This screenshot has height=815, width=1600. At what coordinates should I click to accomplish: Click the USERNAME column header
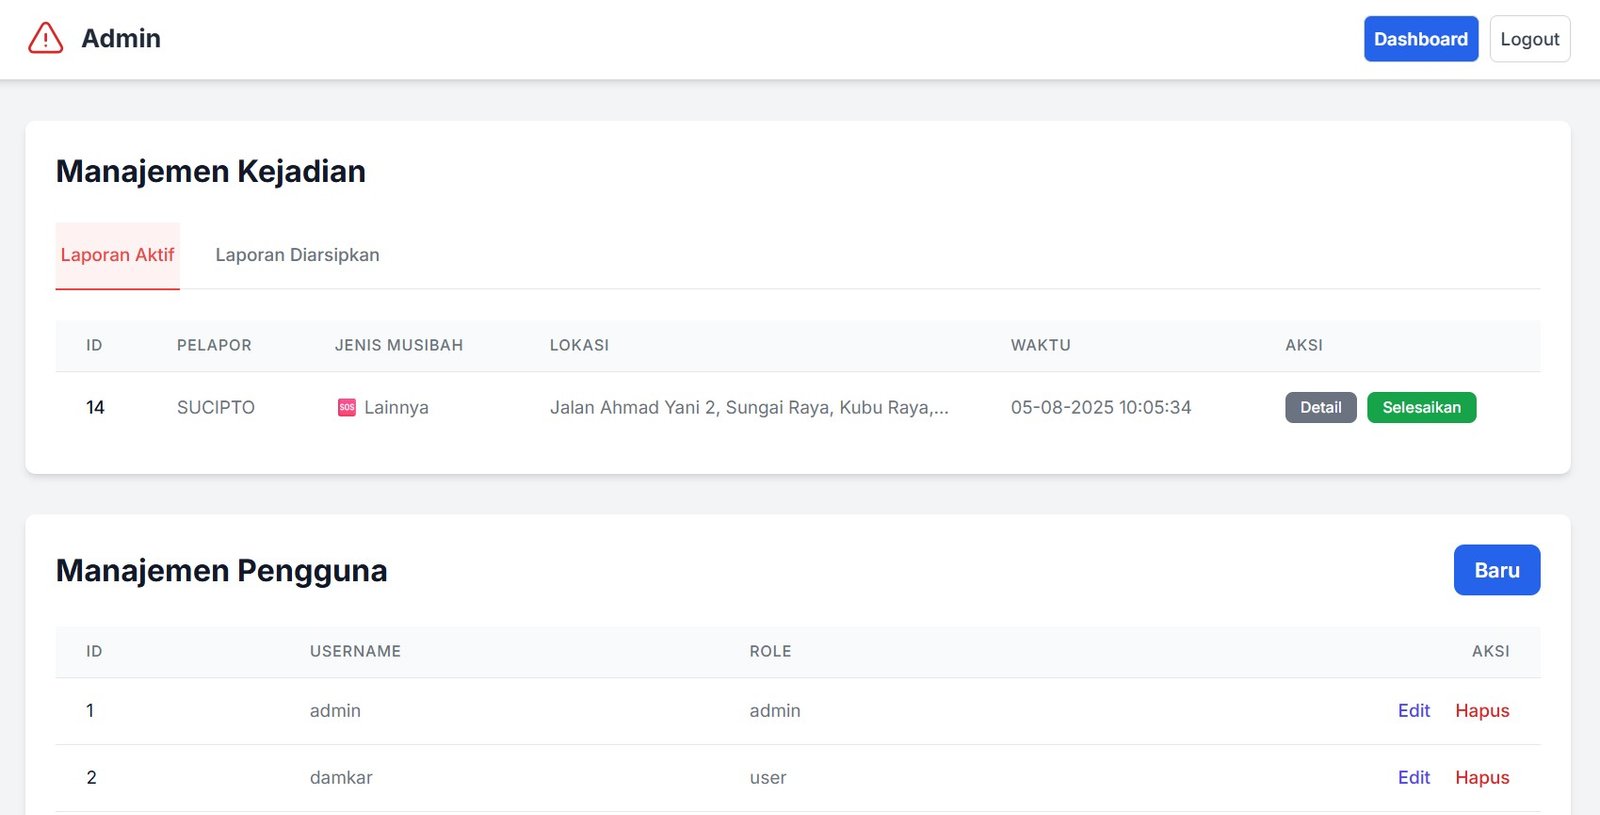coord(355,651)
